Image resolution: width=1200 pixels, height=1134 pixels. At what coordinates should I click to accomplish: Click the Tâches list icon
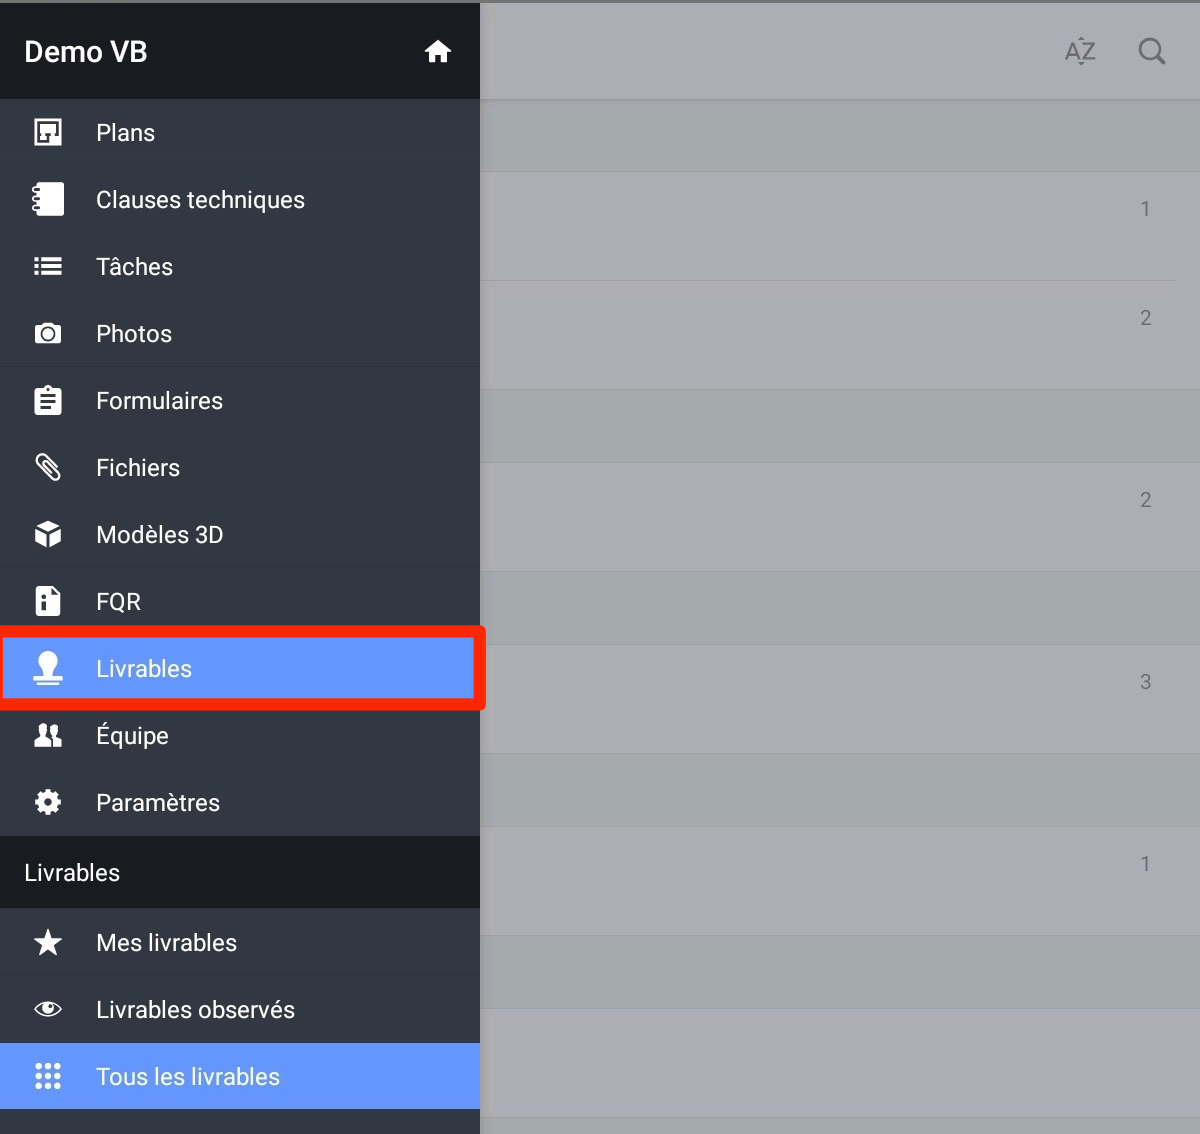point(48,266)
